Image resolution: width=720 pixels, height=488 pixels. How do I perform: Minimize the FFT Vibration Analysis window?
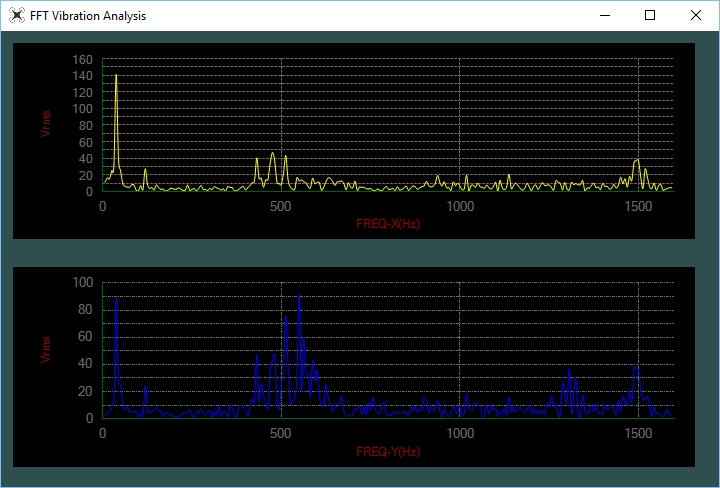(x=605, y=15)
